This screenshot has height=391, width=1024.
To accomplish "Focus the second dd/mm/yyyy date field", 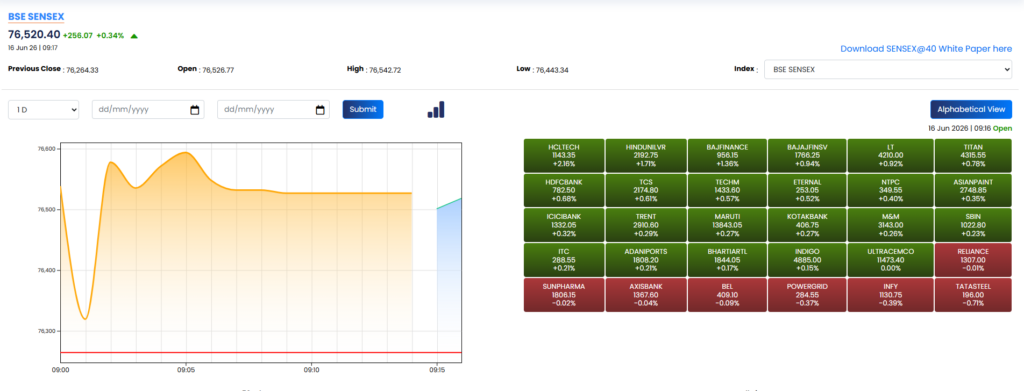I will (x=274, y=110).
